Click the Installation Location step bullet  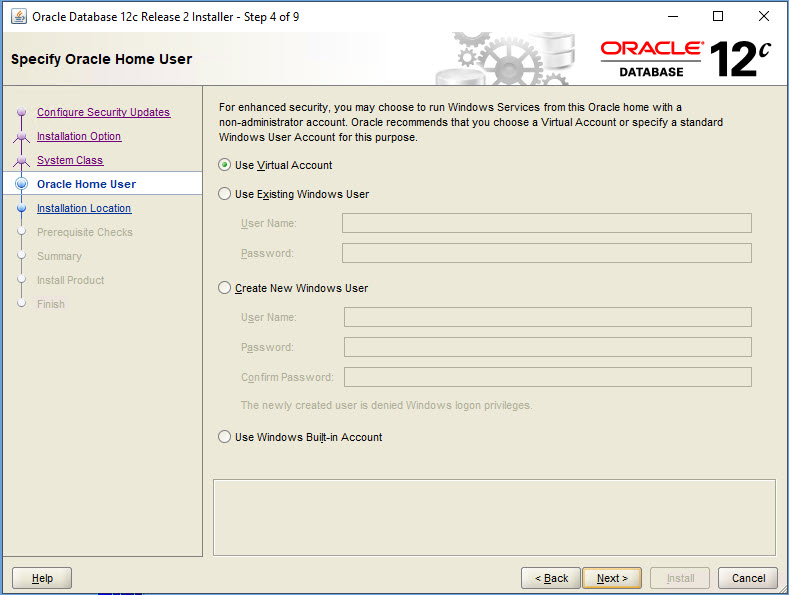pyautogui.click(x=22, y=208)
